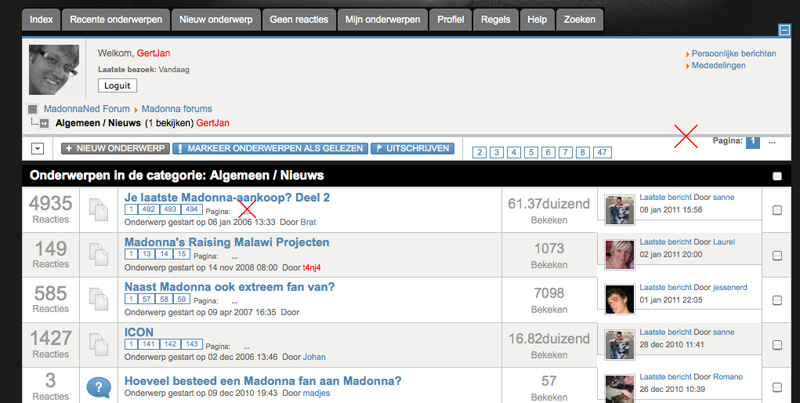Go to category page 3

pyautogui.click(x=496, y=152)
